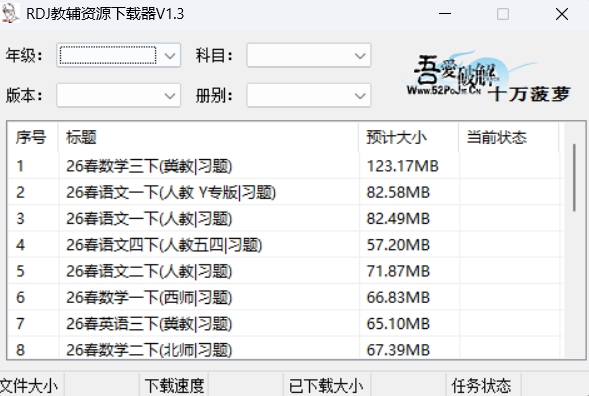The width and height of the screenshot is (589, 396).
Task: Click the RDJ app icon in title bar
Action: (10, 14)
